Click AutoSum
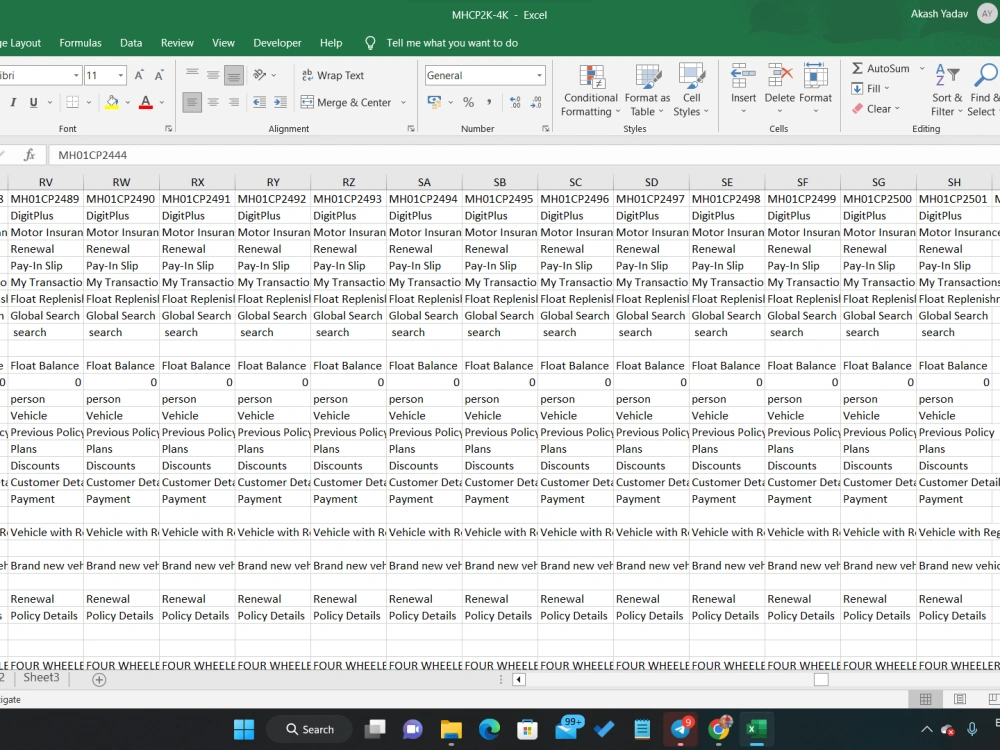This screenshot has height=750, width=1000. pyautogui.click(x=881, y=68)
